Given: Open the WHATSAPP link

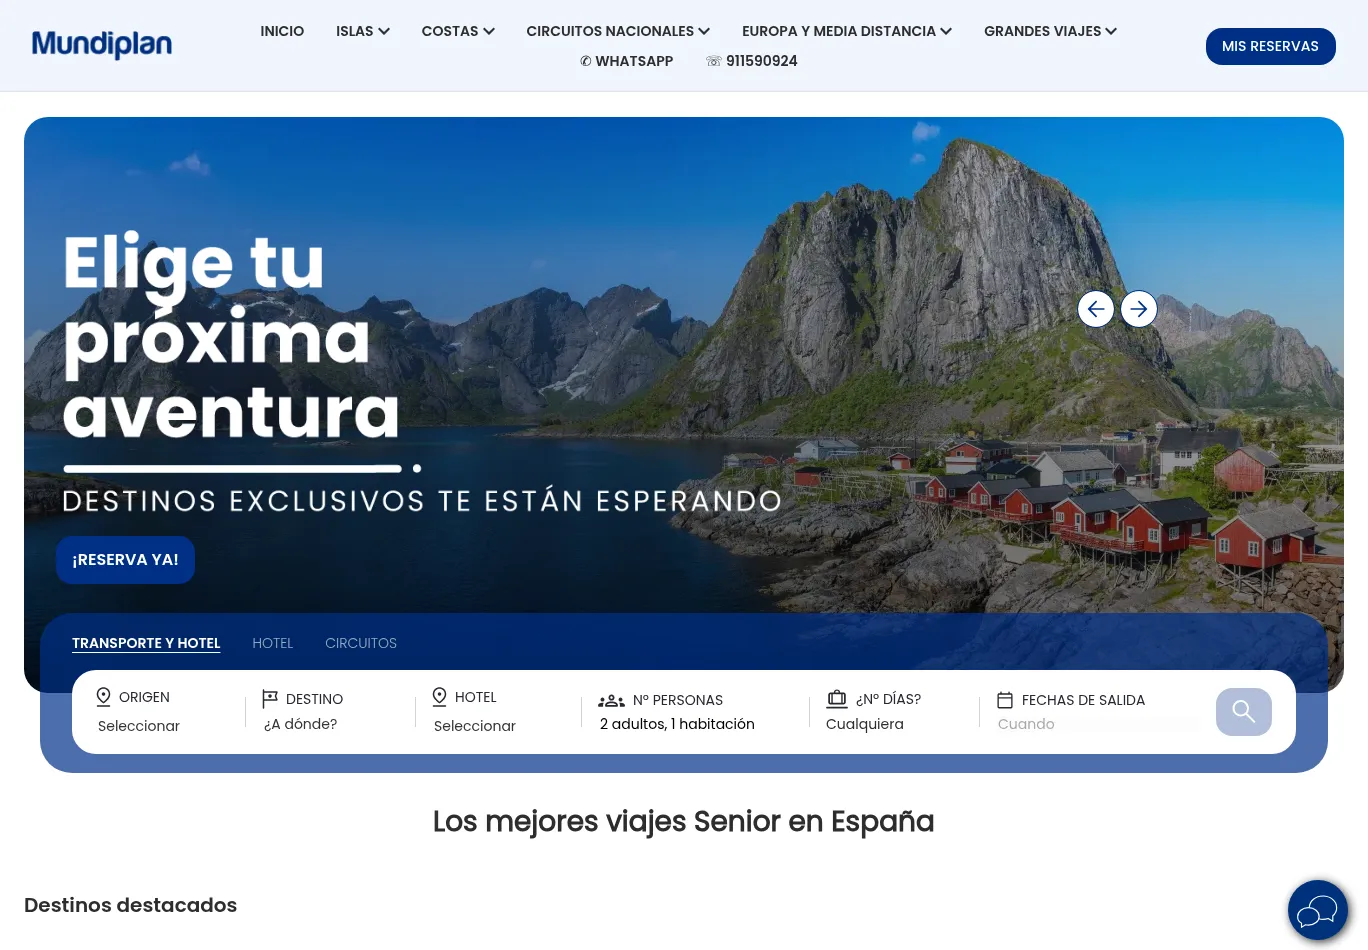Looking at the screenshot, I should pos(626,61).
